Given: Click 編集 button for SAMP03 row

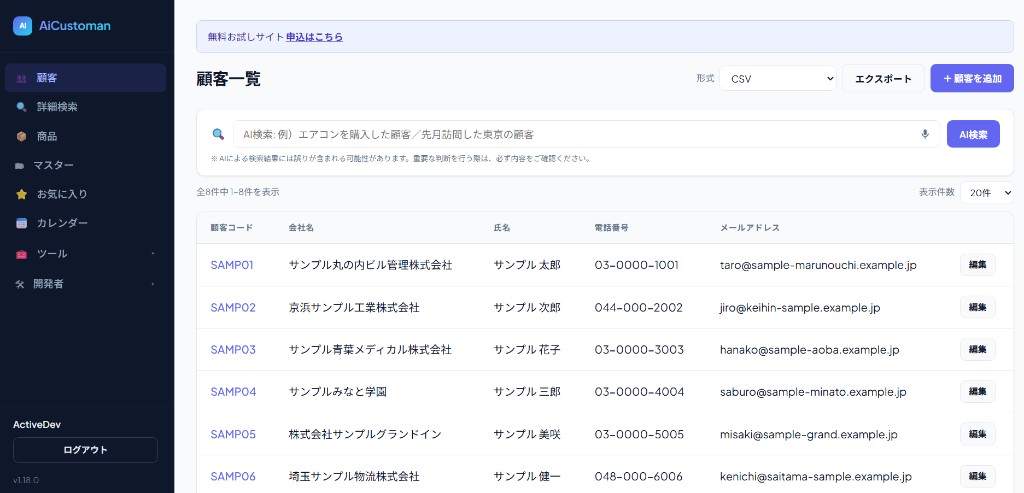Looking at the screenshot, I should (977, 349).
